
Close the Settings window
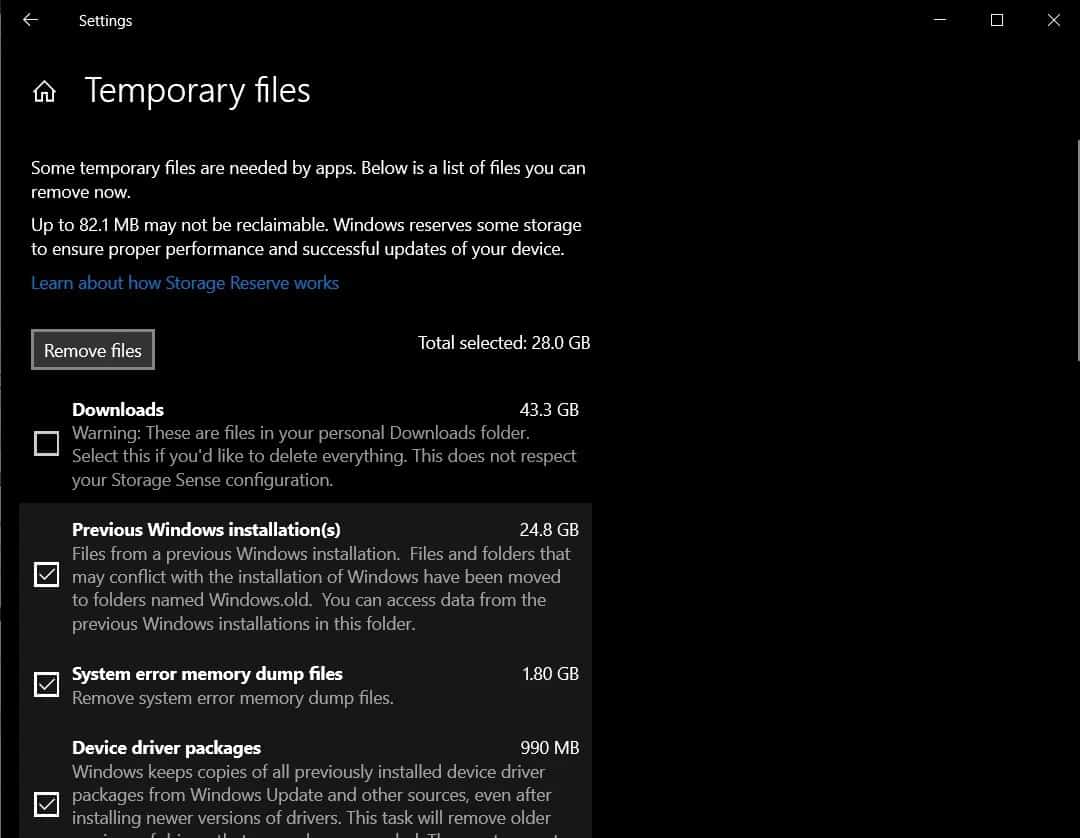1053,20
